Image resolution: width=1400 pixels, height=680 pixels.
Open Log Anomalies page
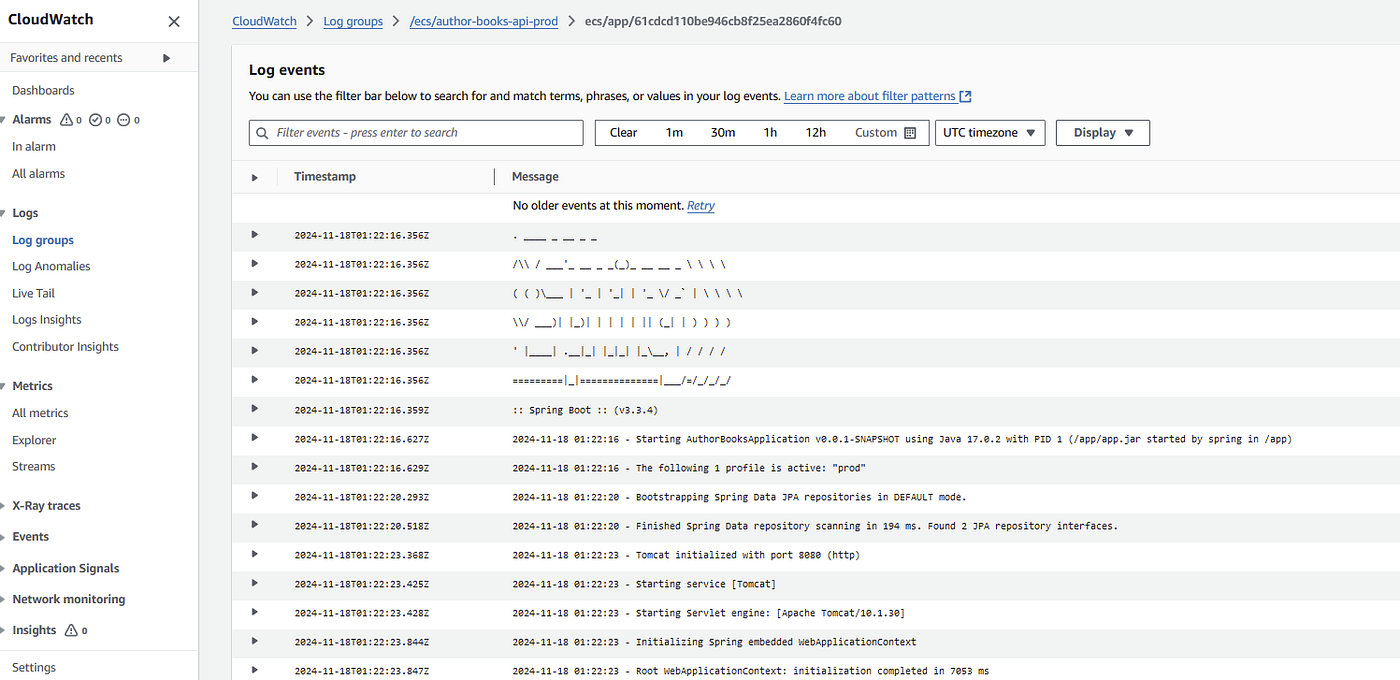pos(51,267)
